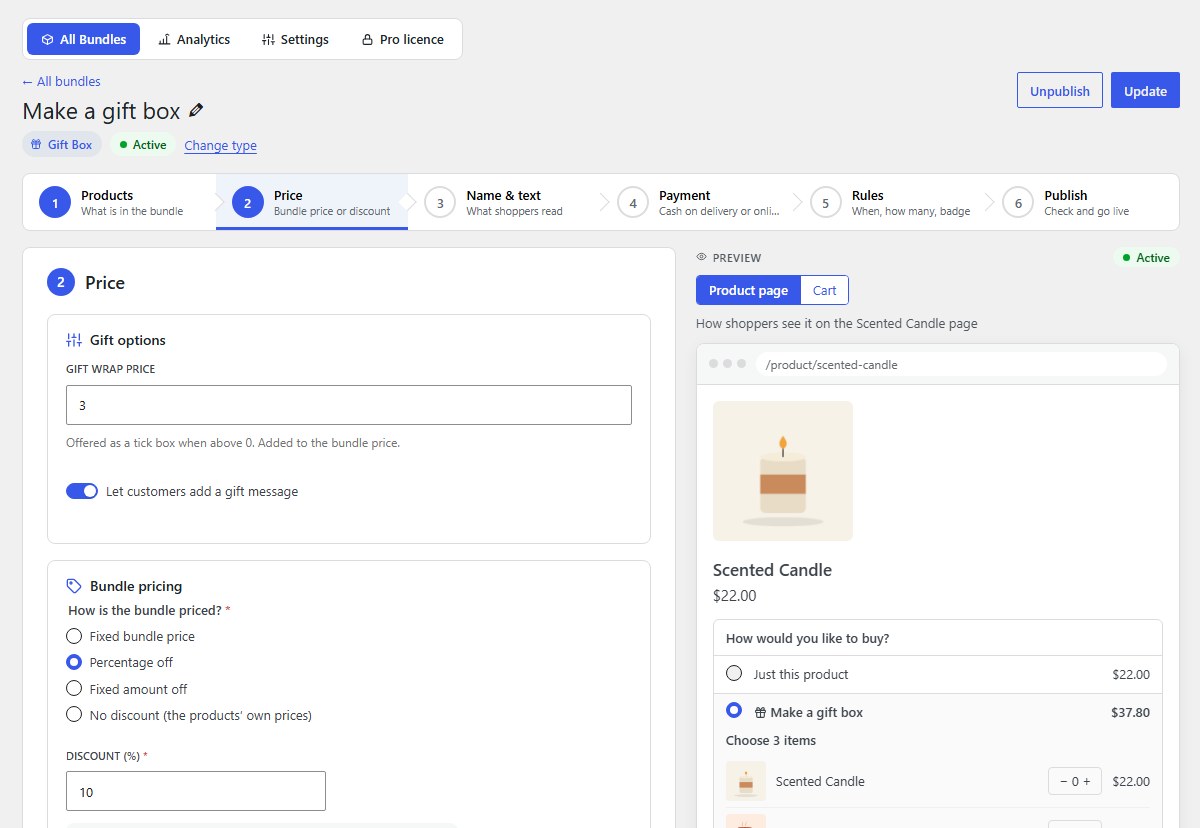
Task: Focus the Gift wrap price field
Action: (x=349, y=405)
